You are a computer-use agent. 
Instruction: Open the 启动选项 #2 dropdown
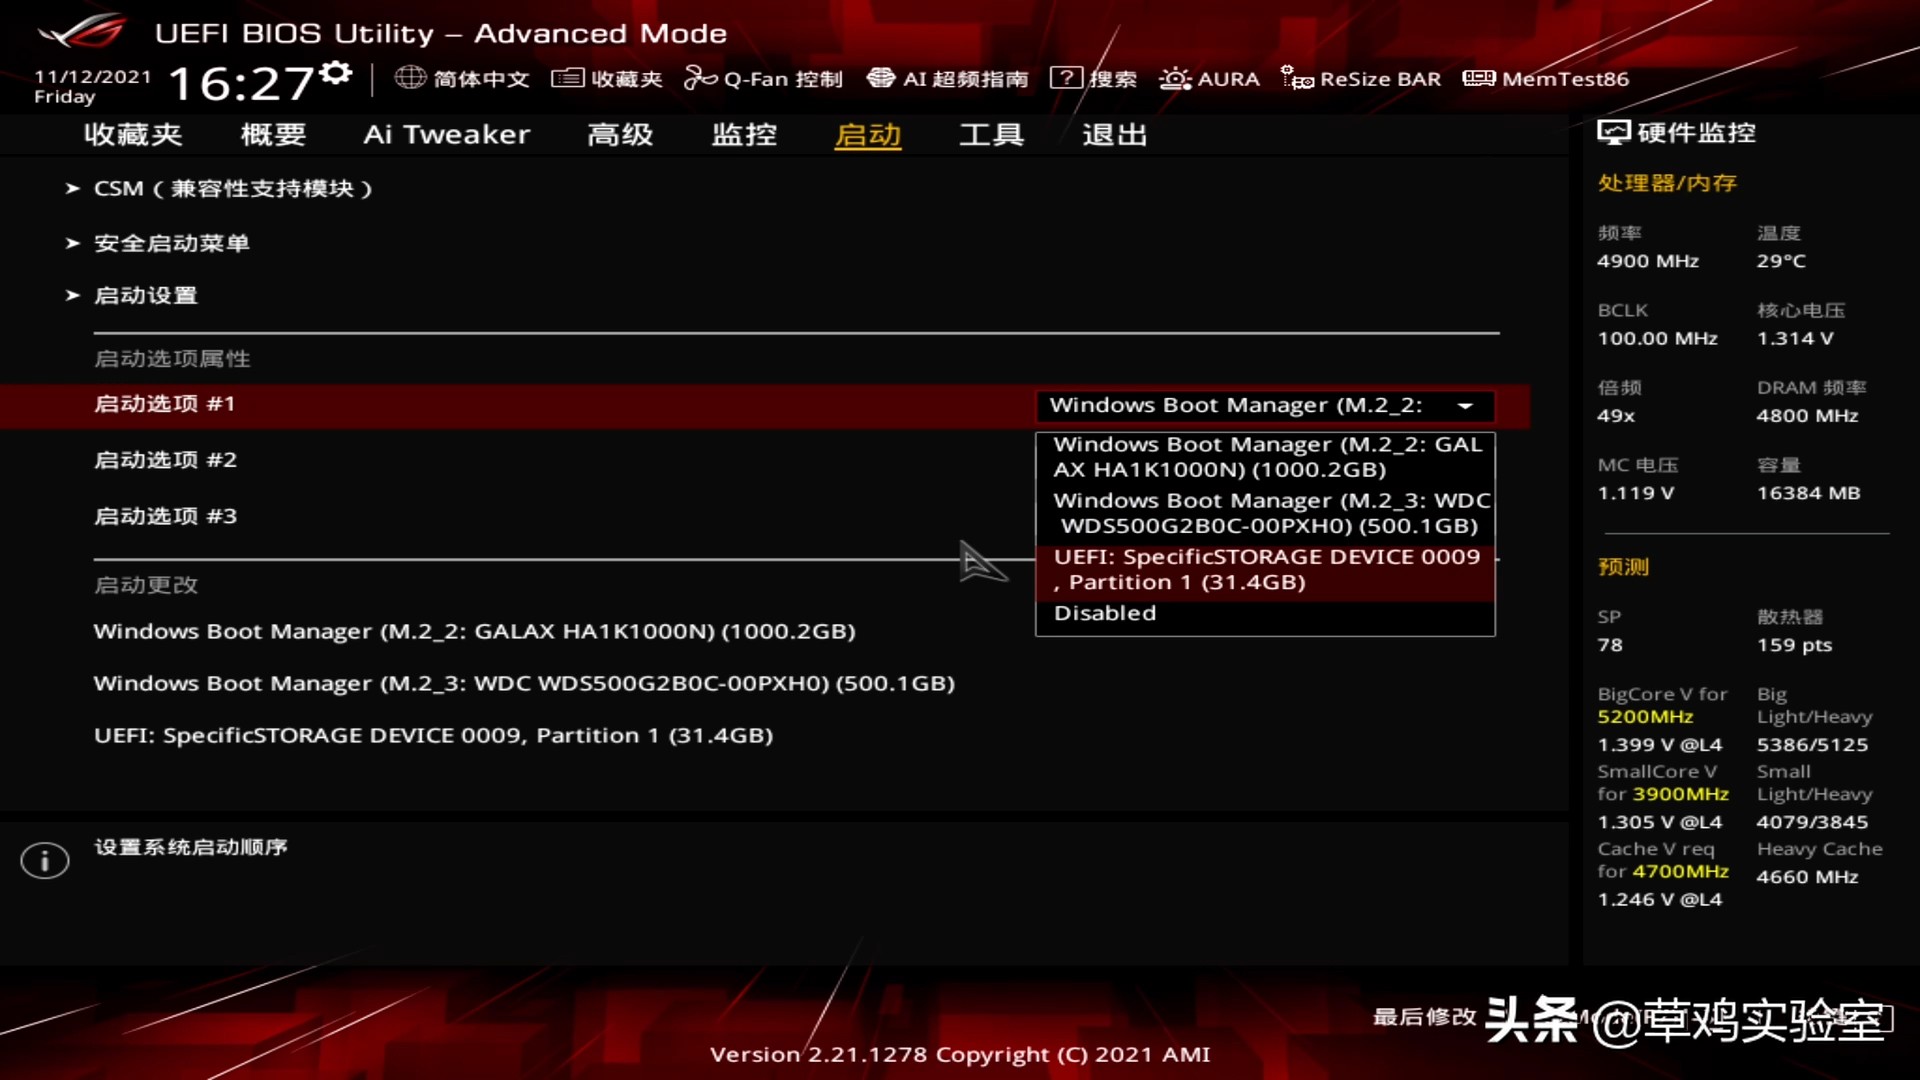(164, 460)
